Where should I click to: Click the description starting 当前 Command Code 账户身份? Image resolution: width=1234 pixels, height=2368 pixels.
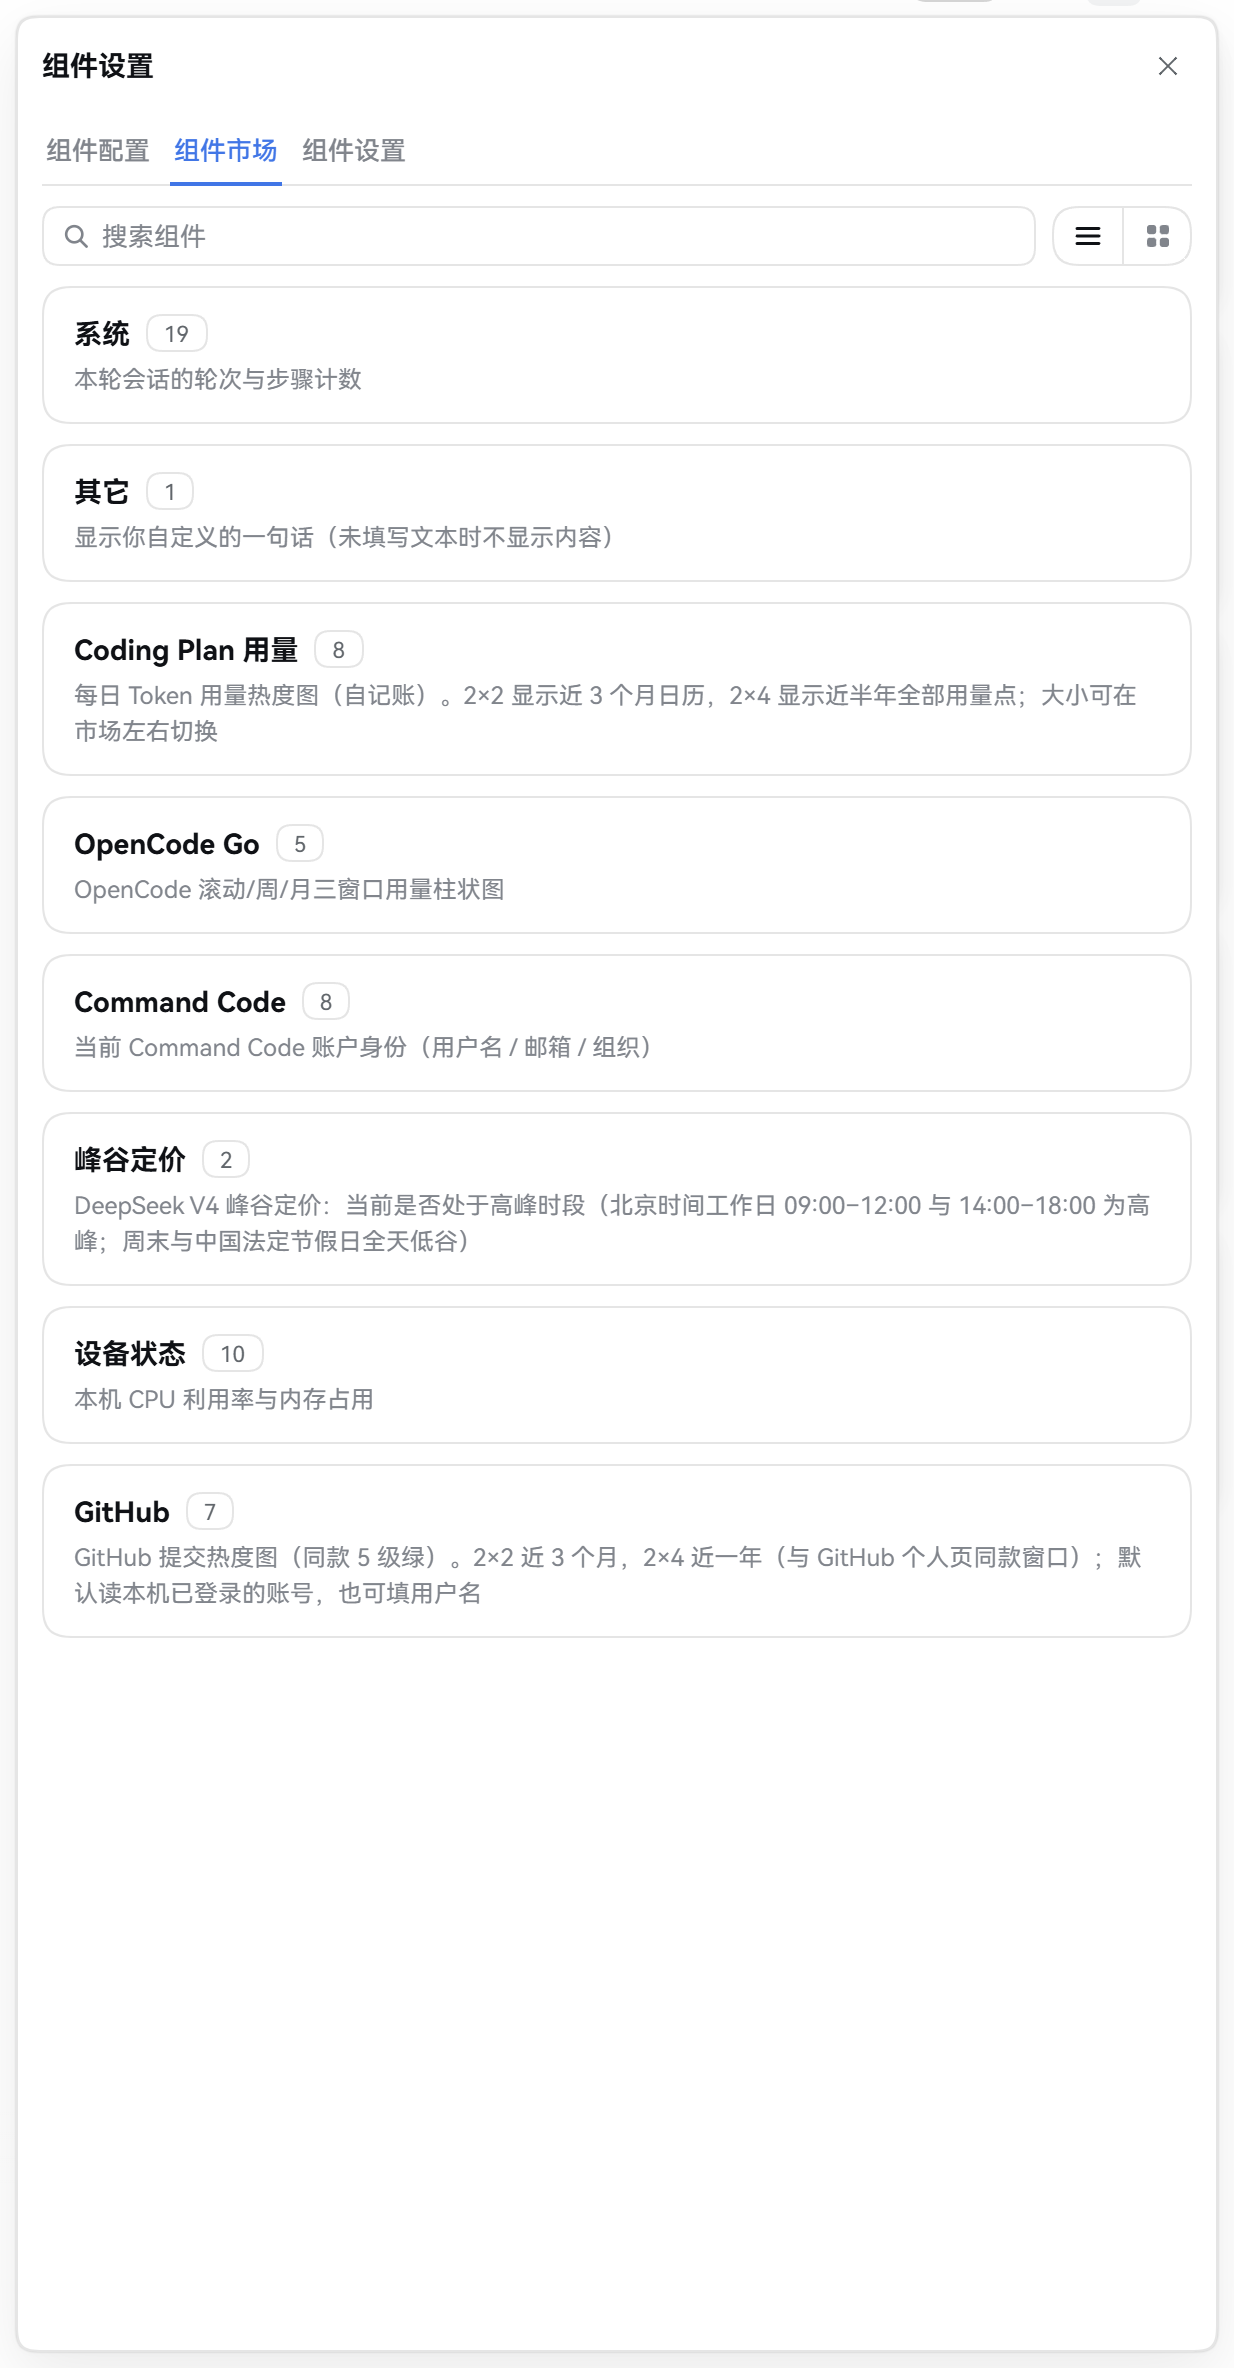pos(366,1048)
